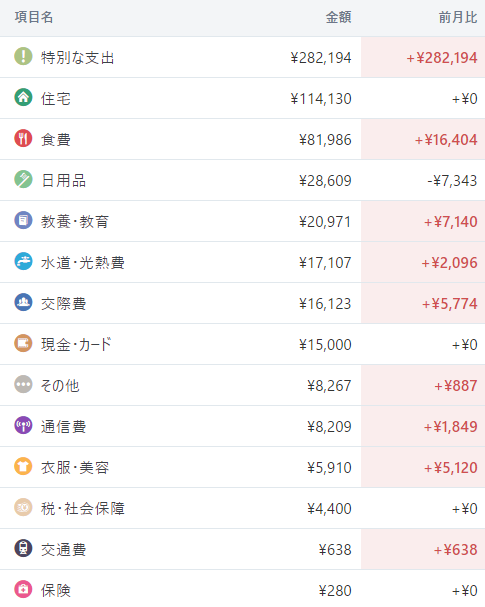Click the 前月比 column header
This screenshot has height=607, width=485.
[x=458, y=17]
